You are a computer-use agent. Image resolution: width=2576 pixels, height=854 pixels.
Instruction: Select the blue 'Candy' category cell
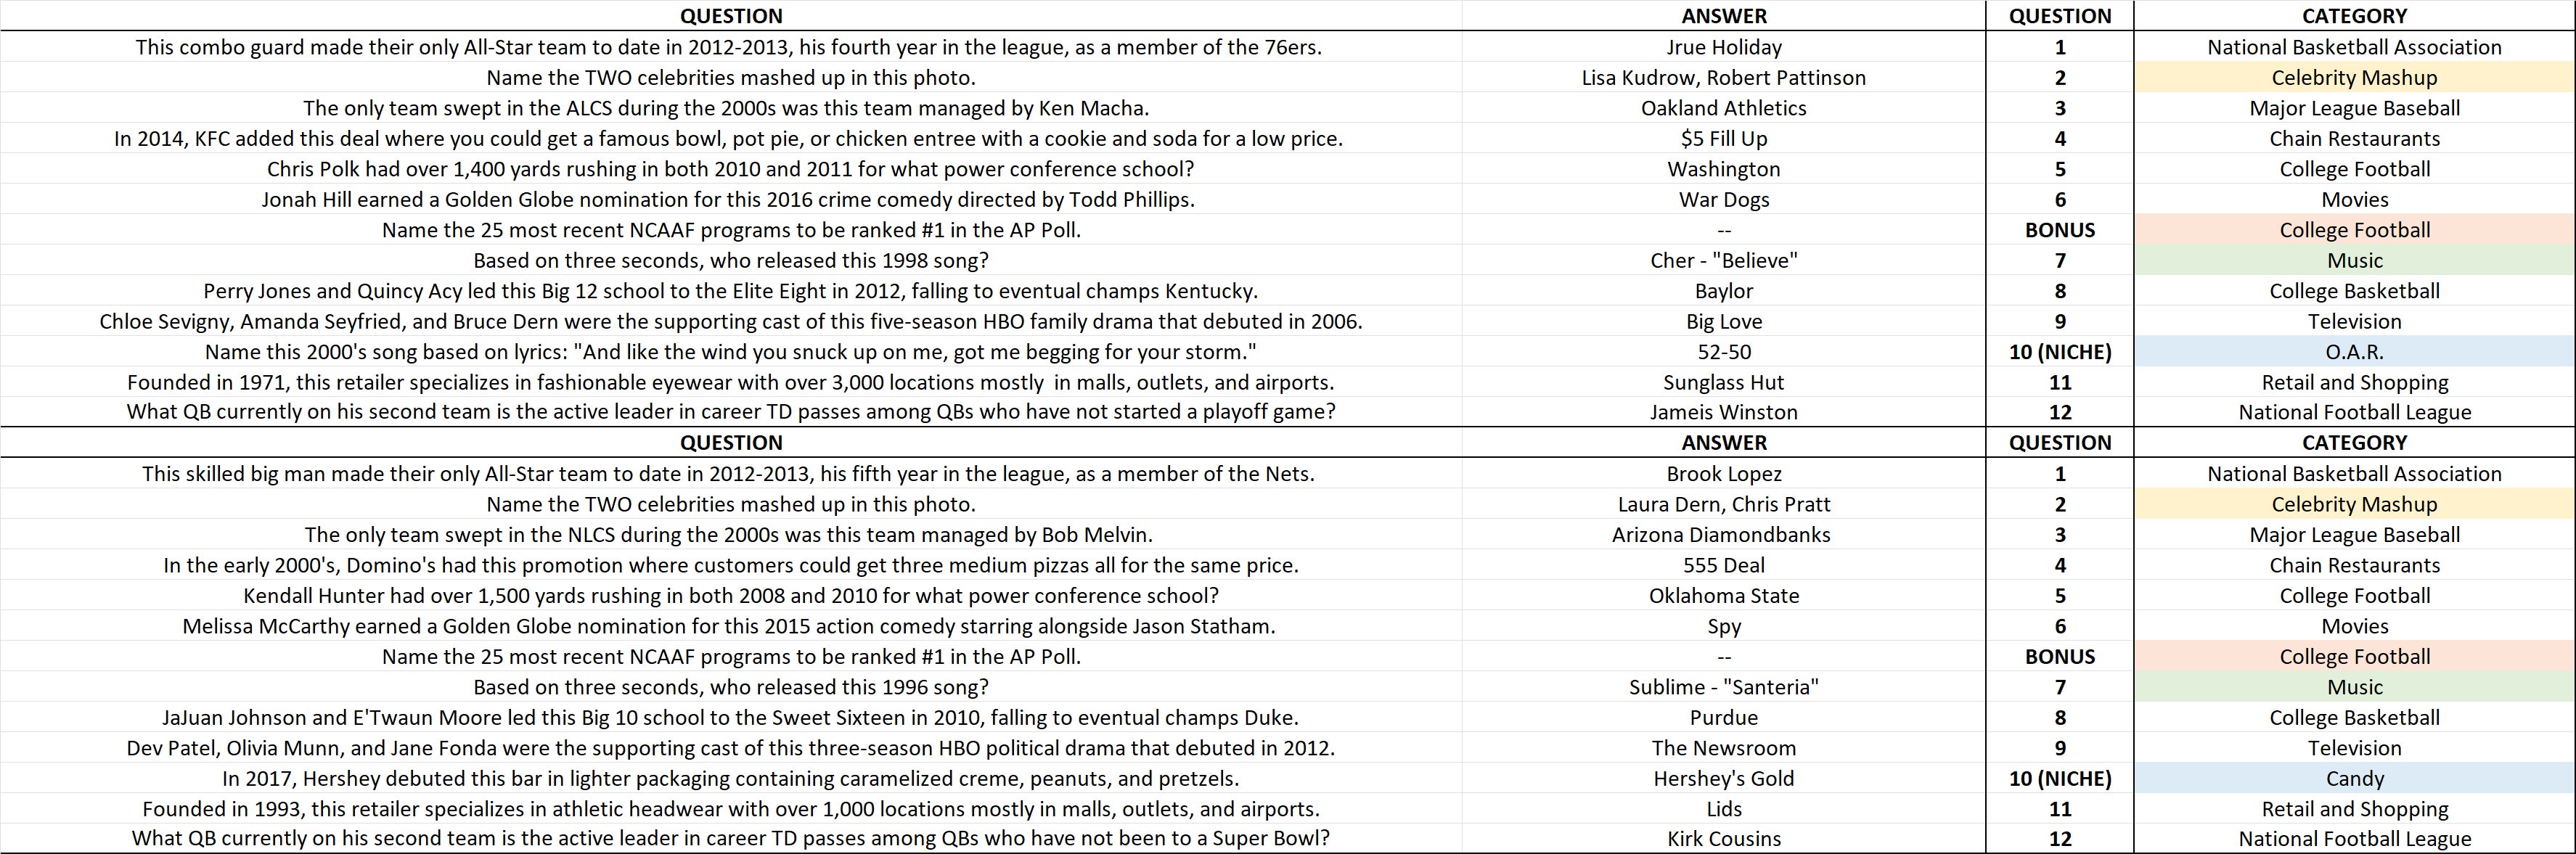pyautogui.click(x=2354, y=778)
